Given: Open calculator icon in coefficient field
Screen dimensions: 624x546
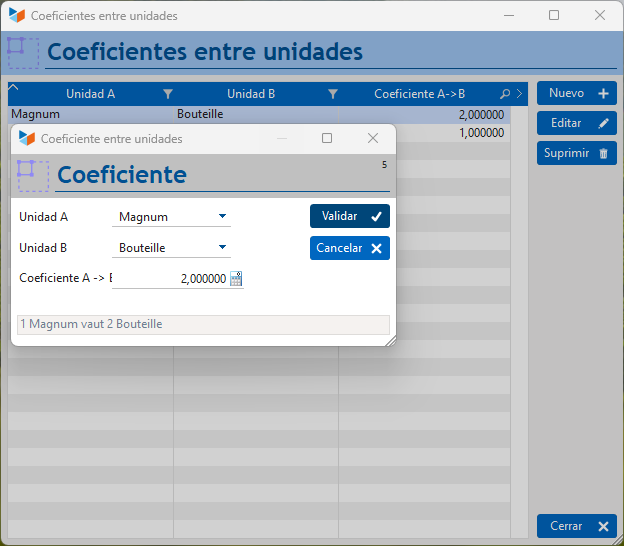Looking at the screenshot, I should point(236,279).
